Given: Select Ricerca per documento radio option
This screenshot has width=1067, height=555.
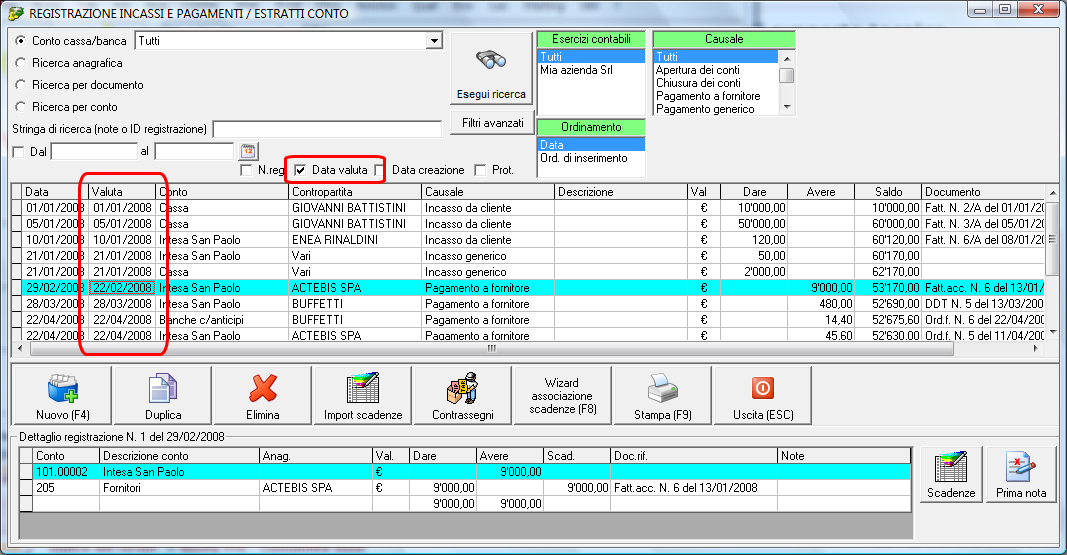Looking at the screenshot, I should (20, 85).
